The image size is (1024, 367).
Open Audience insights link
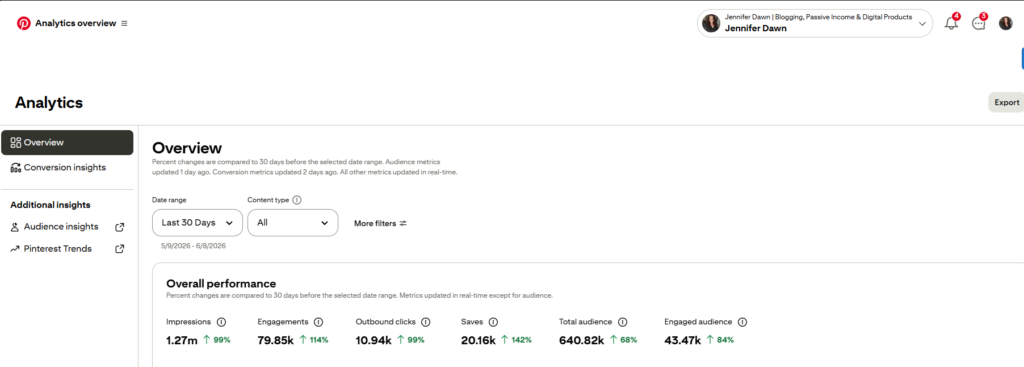(x=61, y=227)
